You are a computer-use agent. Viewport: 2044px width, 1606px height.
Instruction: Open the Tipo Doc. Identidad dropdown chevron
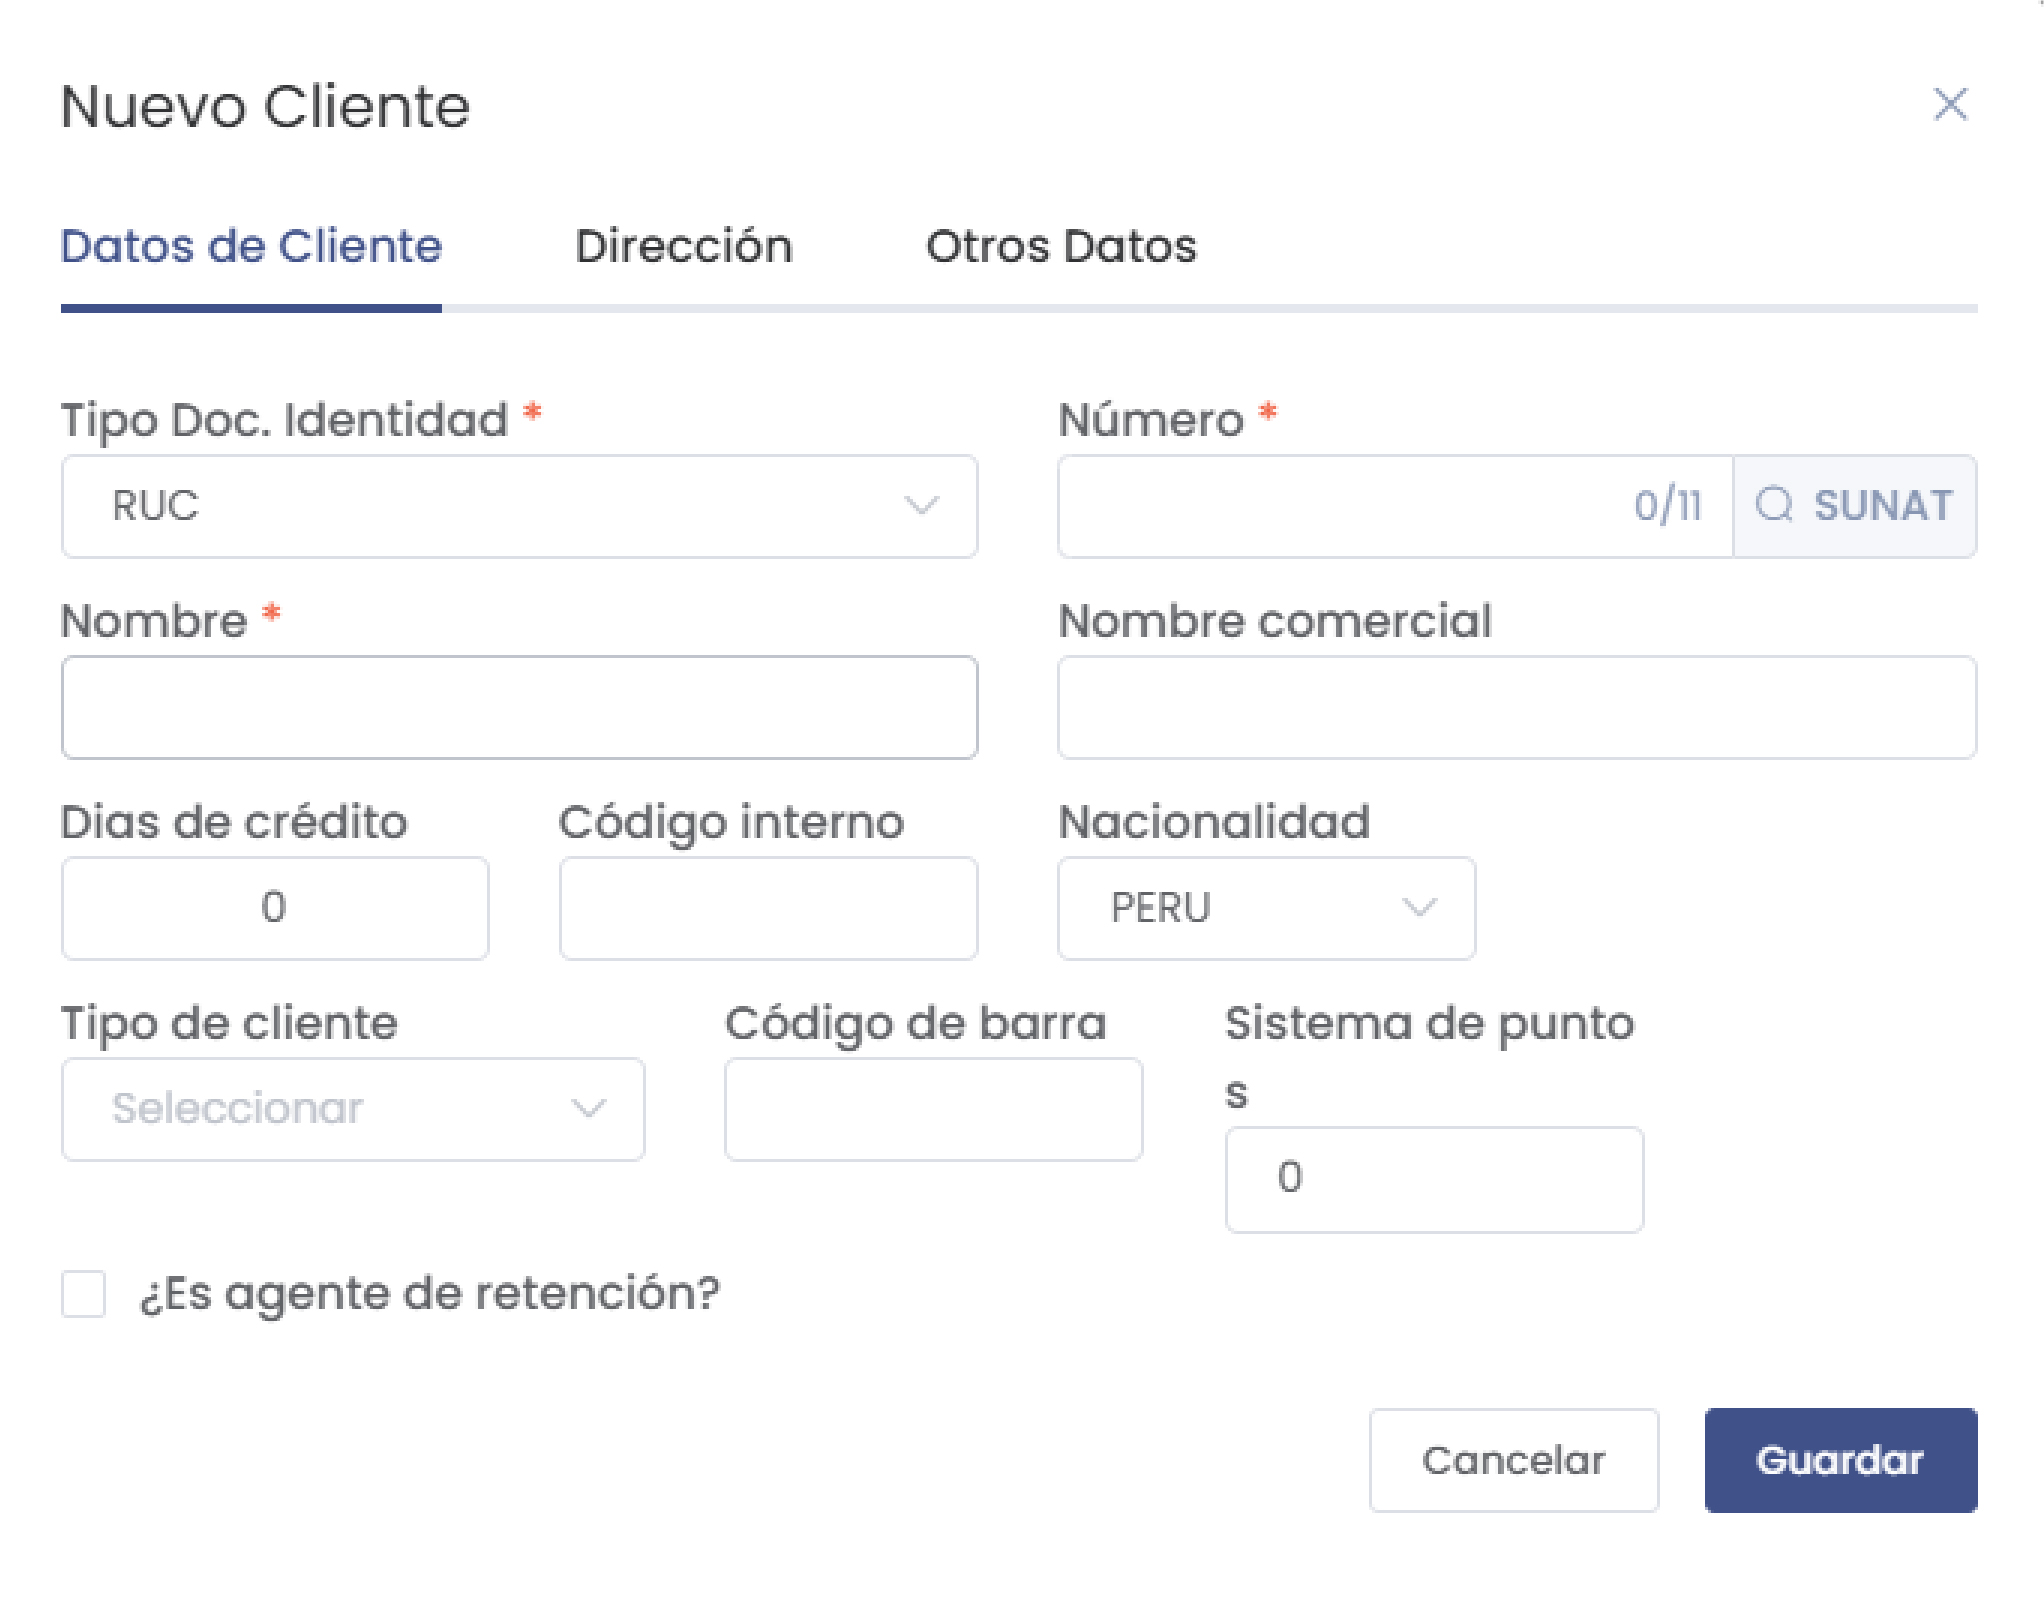click(x=923, y=506)
